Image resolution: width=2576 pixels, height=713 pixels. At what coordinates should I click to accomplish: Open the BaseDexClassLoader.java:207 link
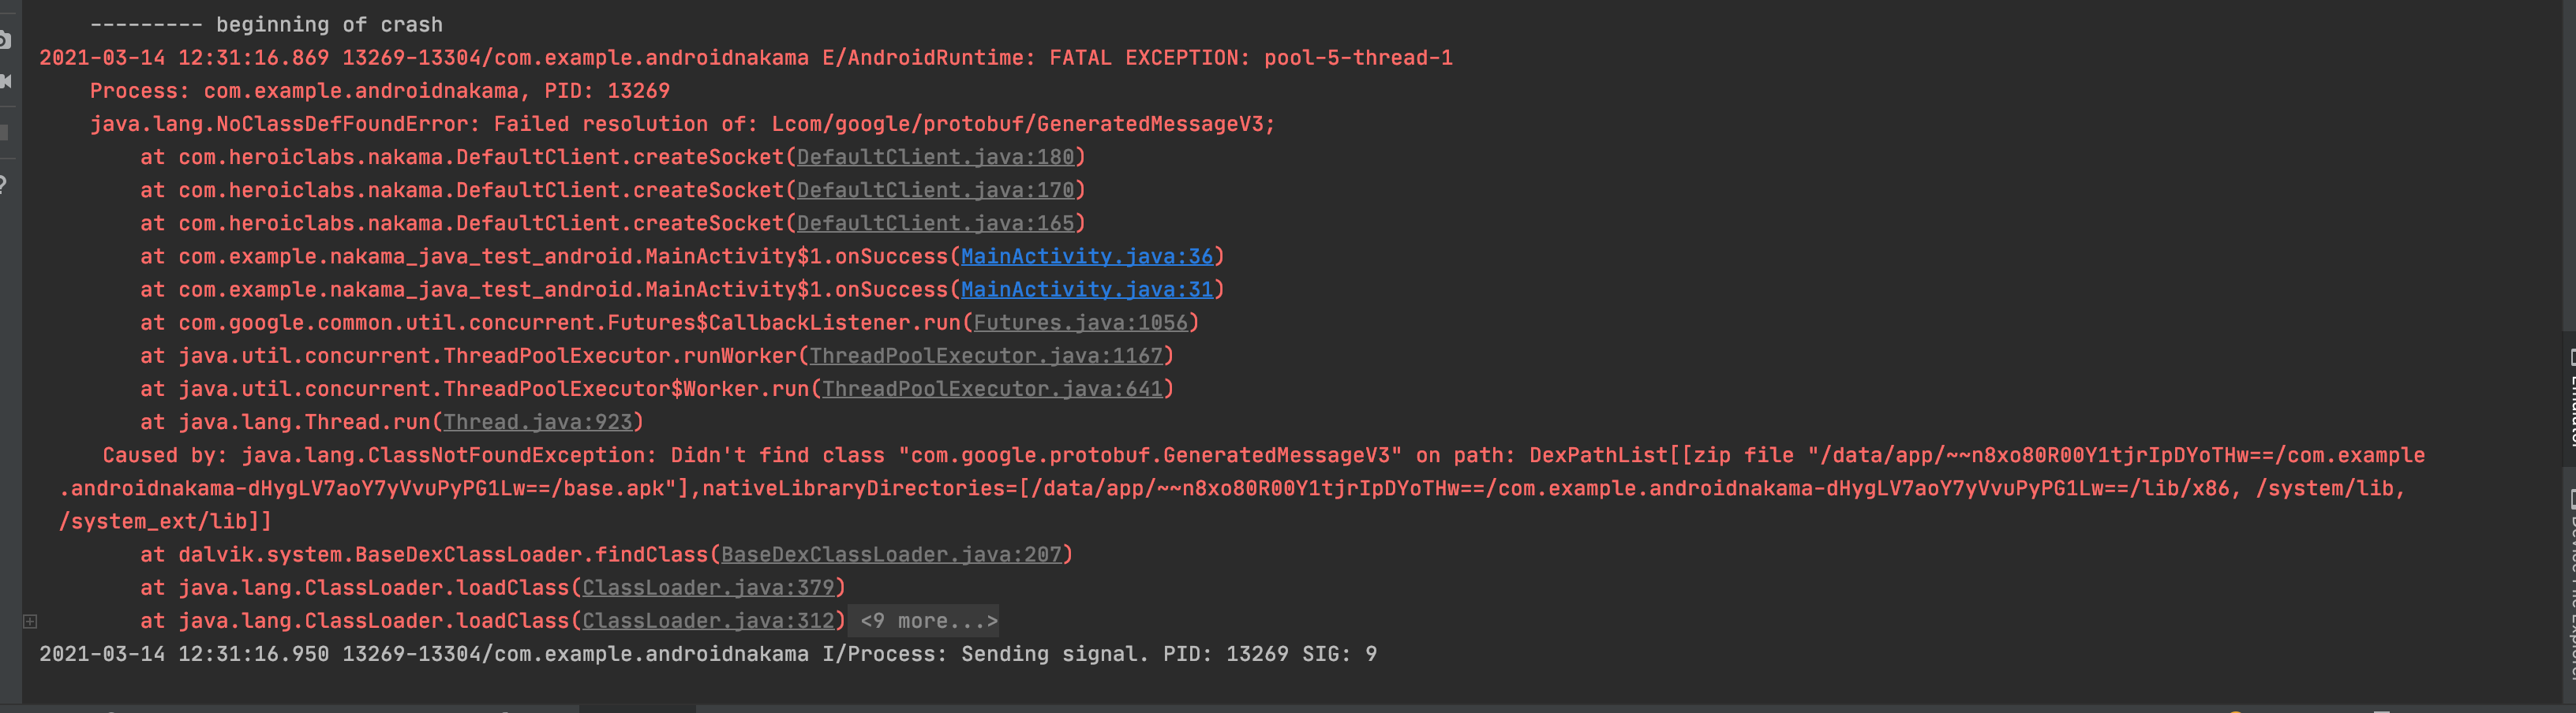tap(891, 554)
